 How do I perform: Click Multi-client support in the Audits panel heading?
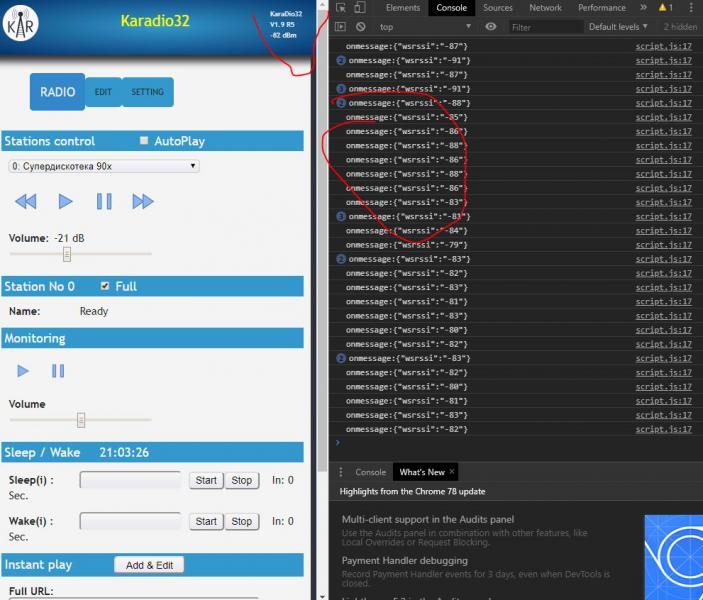(x=428, y=519)
